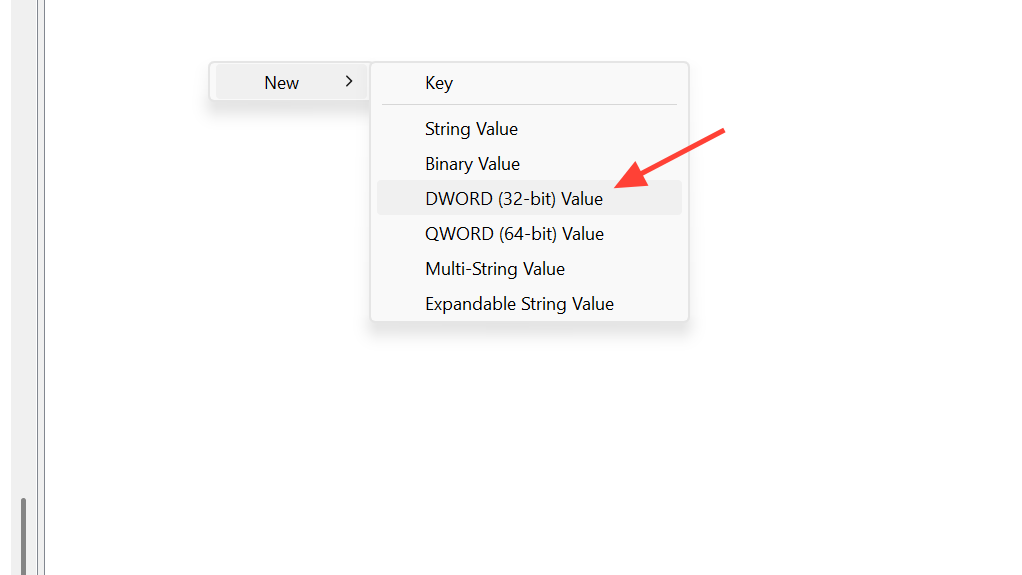Expand the chevron arrow beside New
1022x575 pixels.
348,82
